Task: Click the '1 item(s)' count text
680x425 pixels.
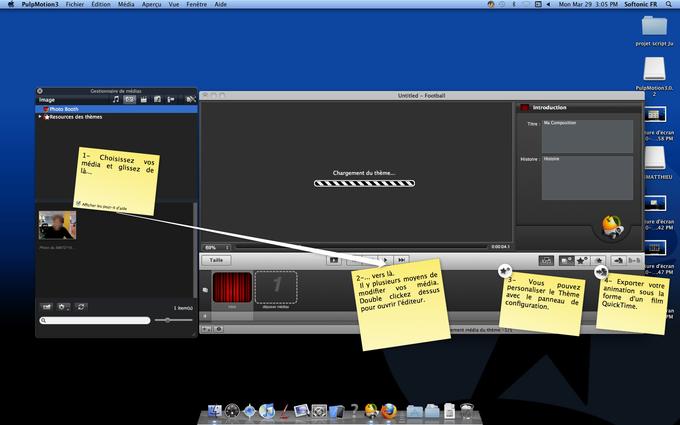Action: 183,308
